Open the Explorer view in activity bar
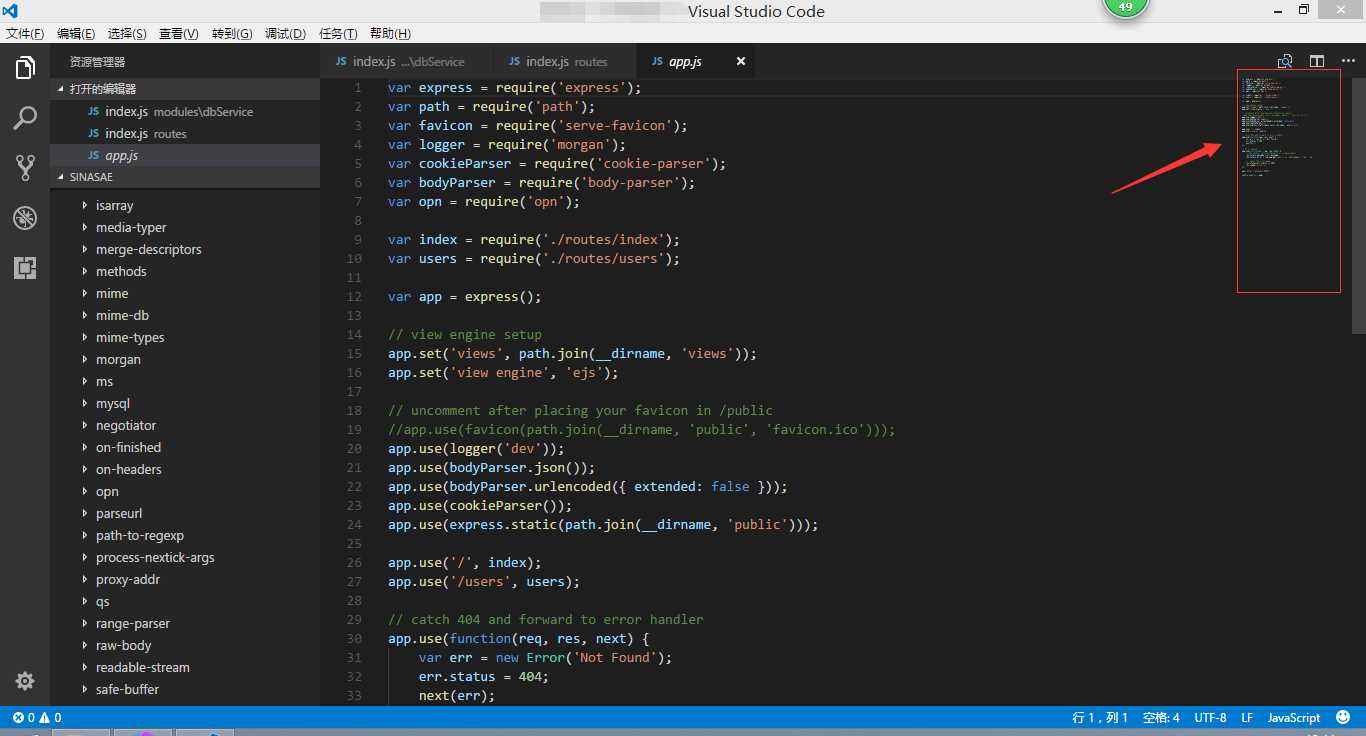The width and height of the screenshot is (1366, 736). pos(25,68)
